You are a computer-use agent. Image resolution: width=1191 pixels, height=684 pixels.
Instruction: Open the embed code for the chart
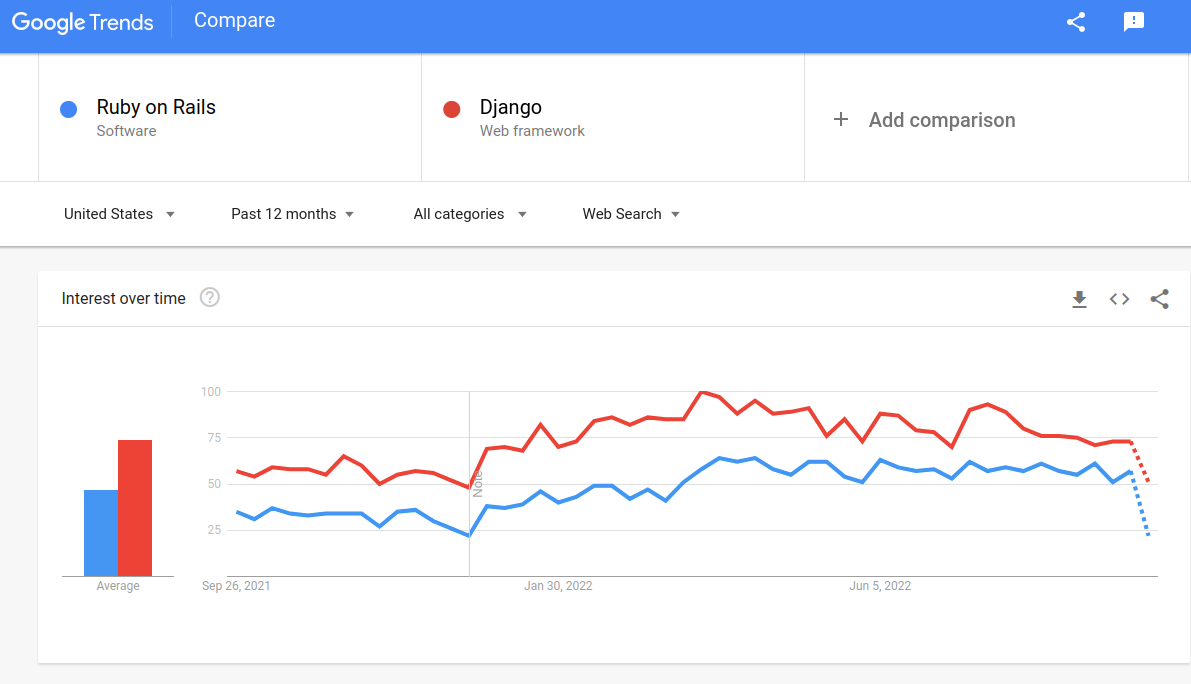(1119, 298)
